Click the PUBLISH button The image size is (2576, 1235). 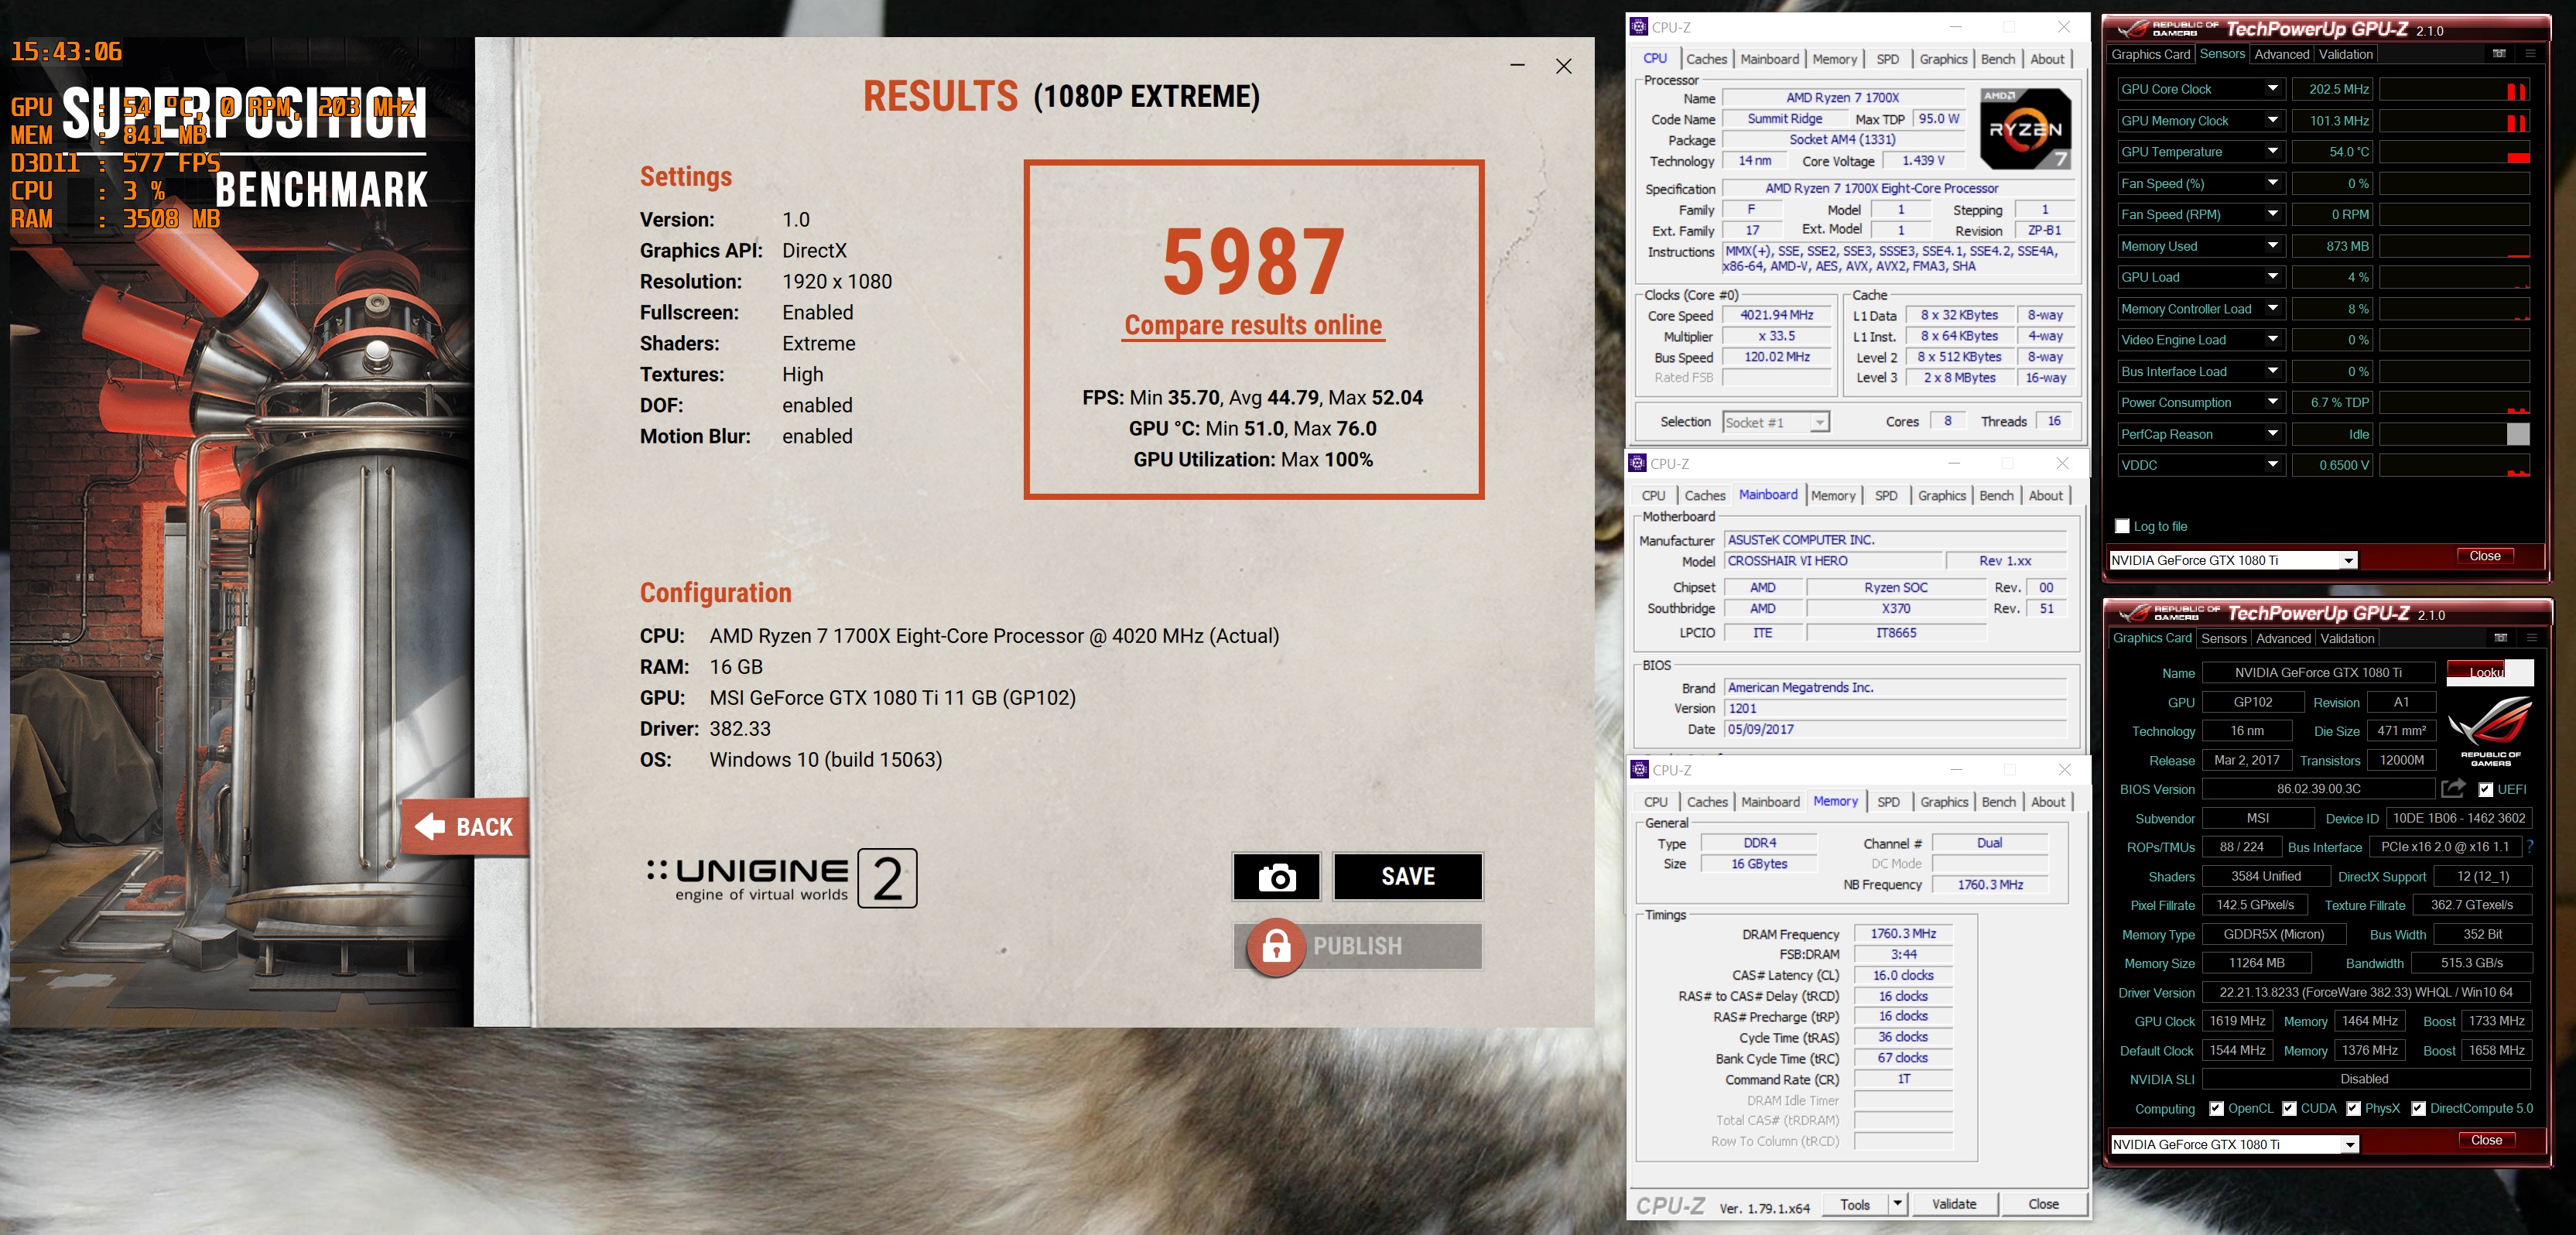[x=1357, y=946]
